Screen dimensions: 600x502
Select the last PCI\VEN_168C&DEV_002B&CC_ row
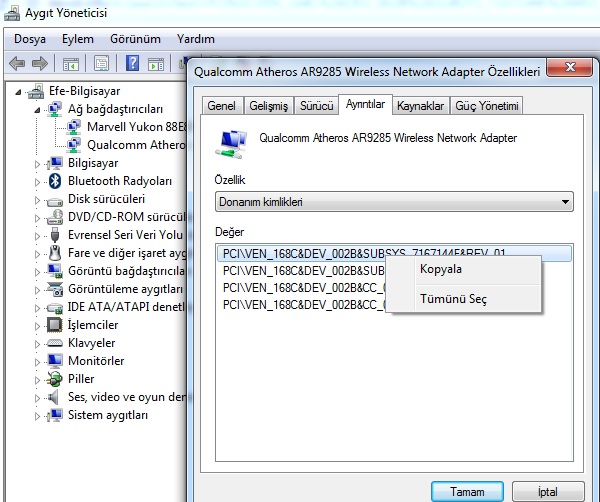point(303,305)
